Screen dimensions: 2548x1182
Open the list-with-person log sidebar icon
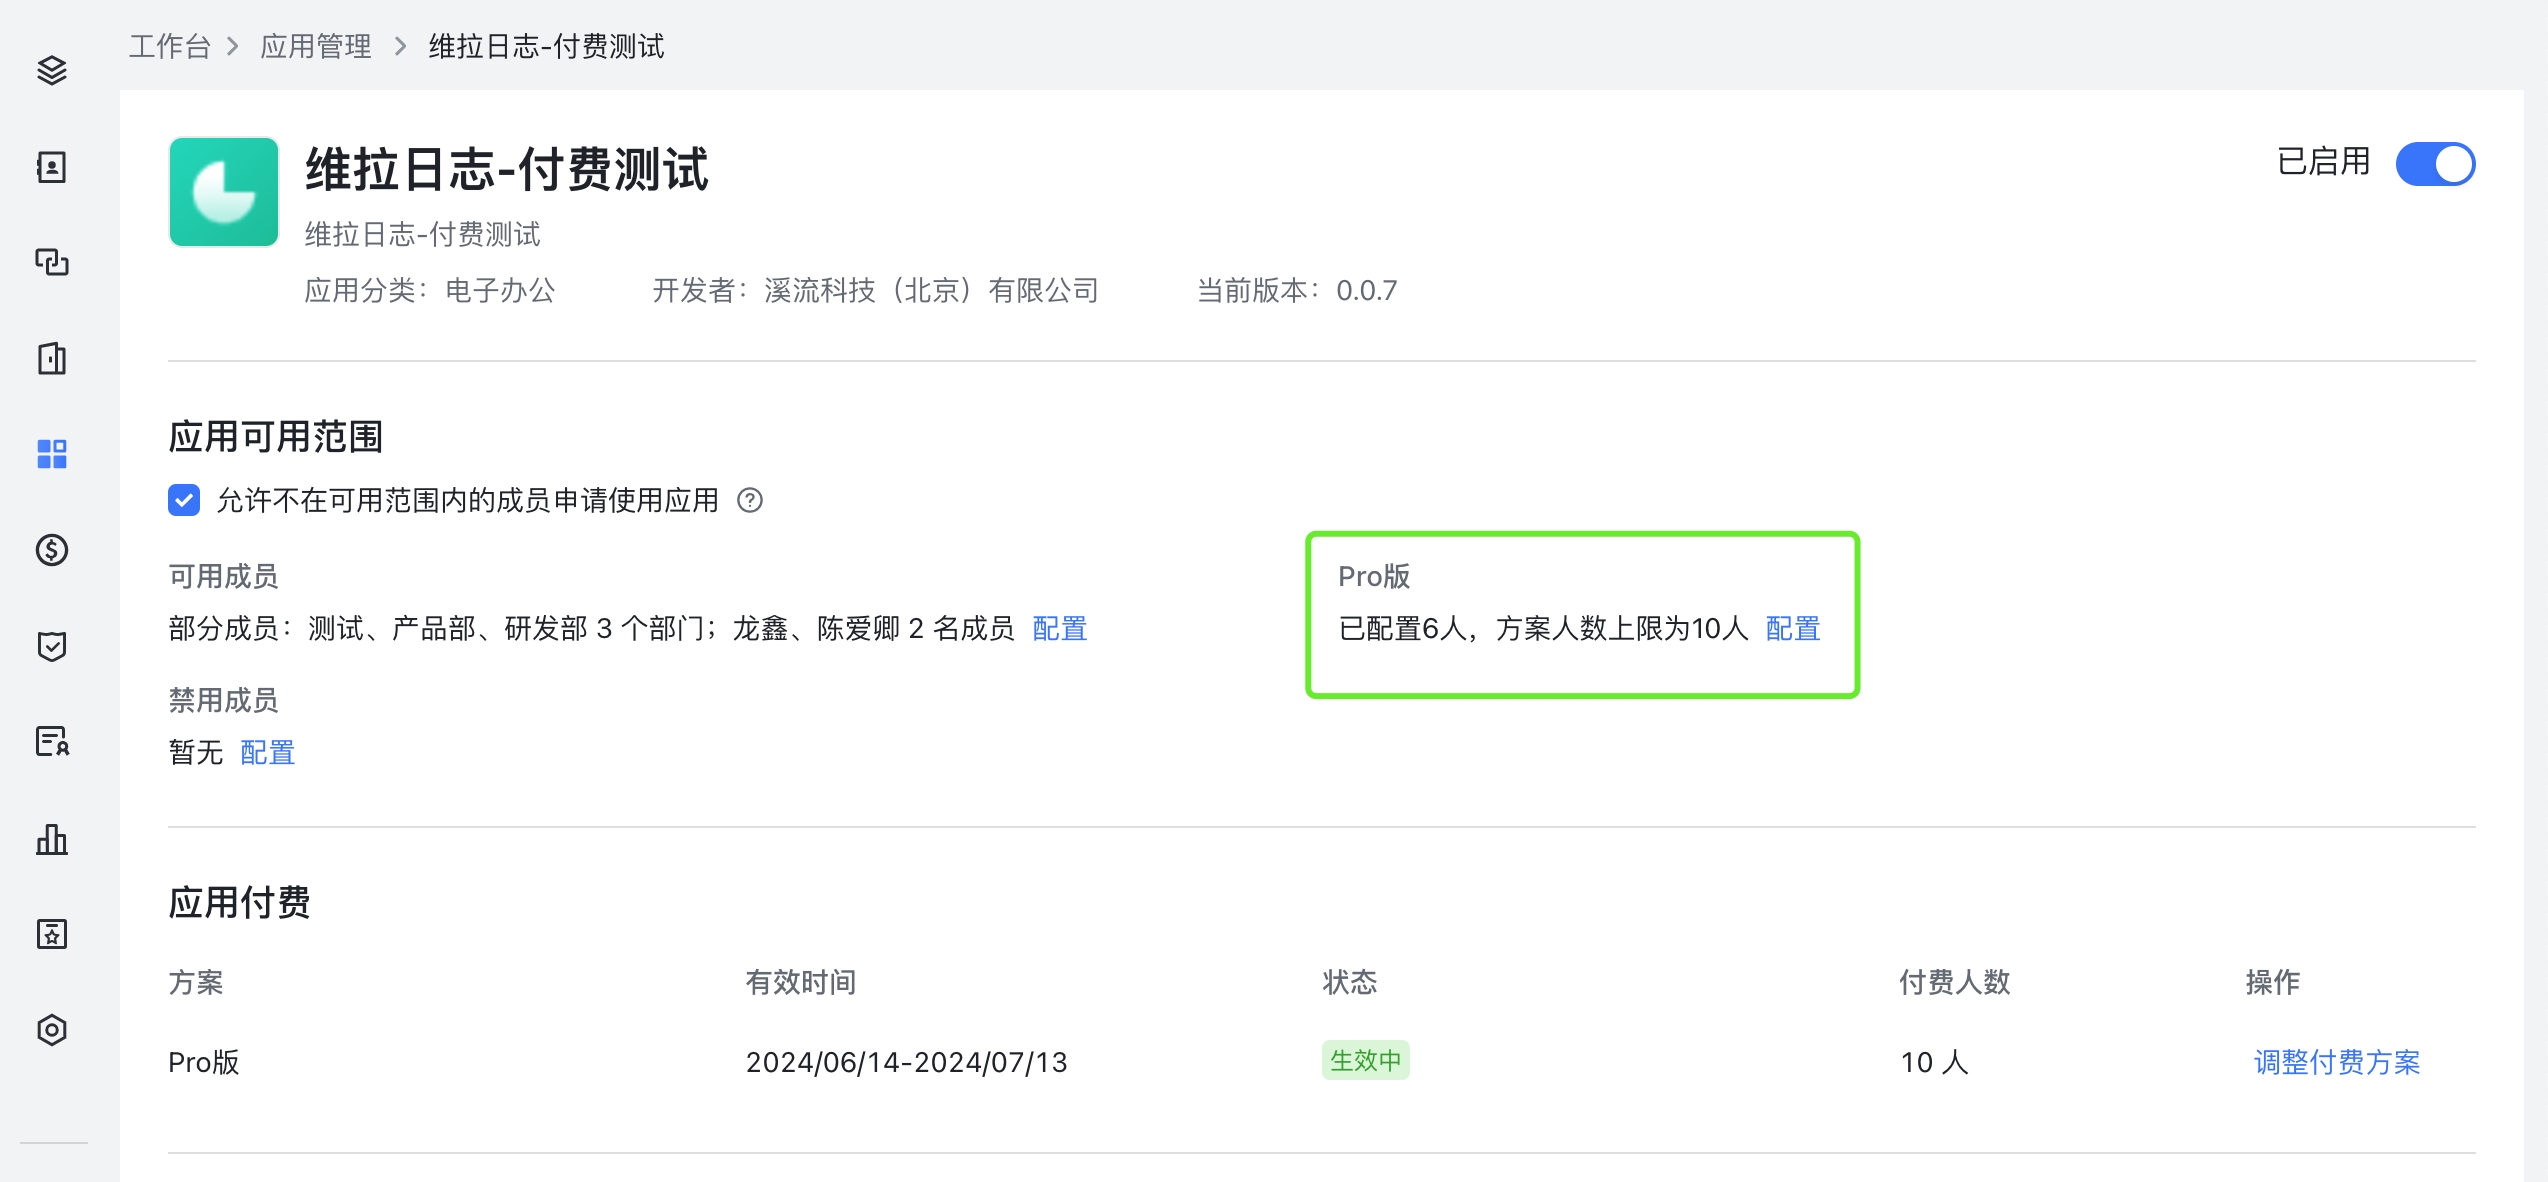(52, 742)
